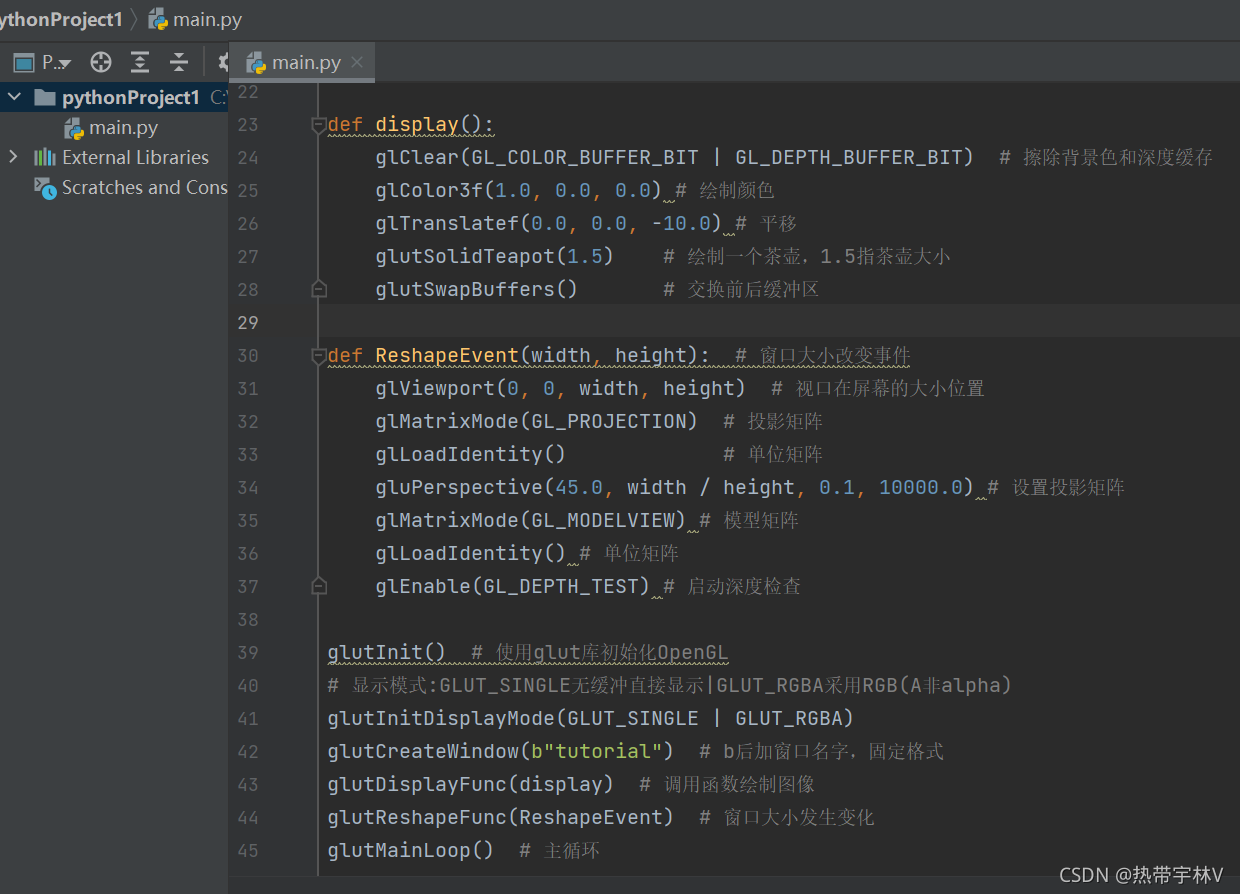Fold the code region at line 28
The height and width of the screenshot is (894, 1240).
(x=318, y=288)
